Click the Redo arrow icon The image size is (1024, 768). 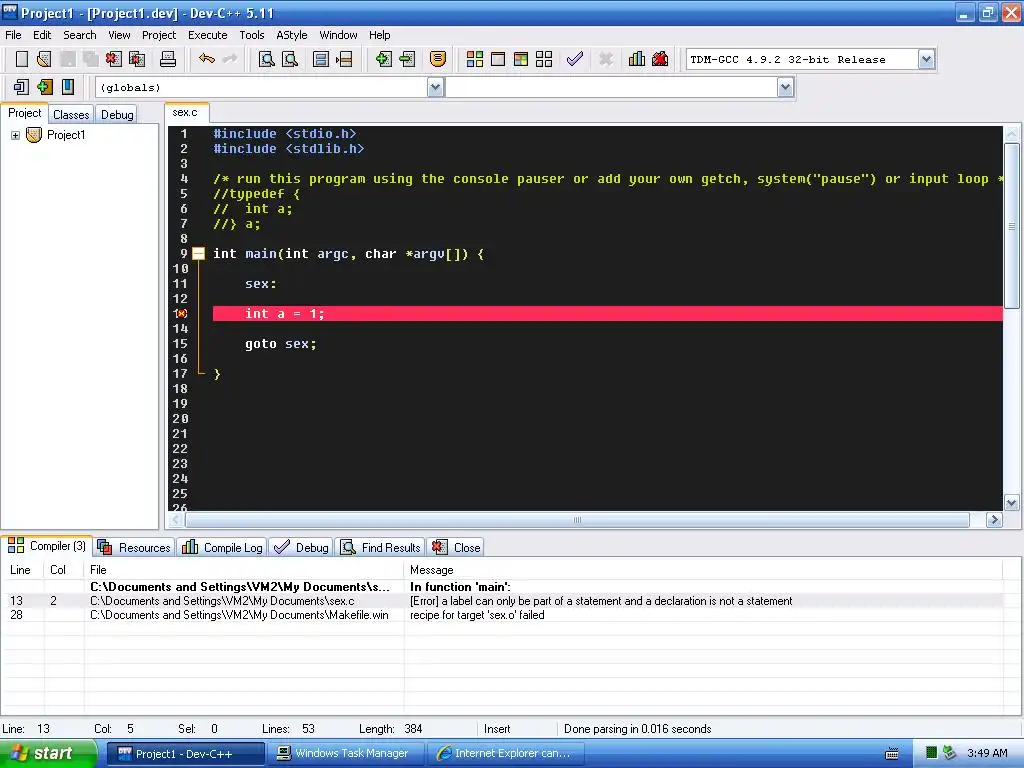point(230,59)
